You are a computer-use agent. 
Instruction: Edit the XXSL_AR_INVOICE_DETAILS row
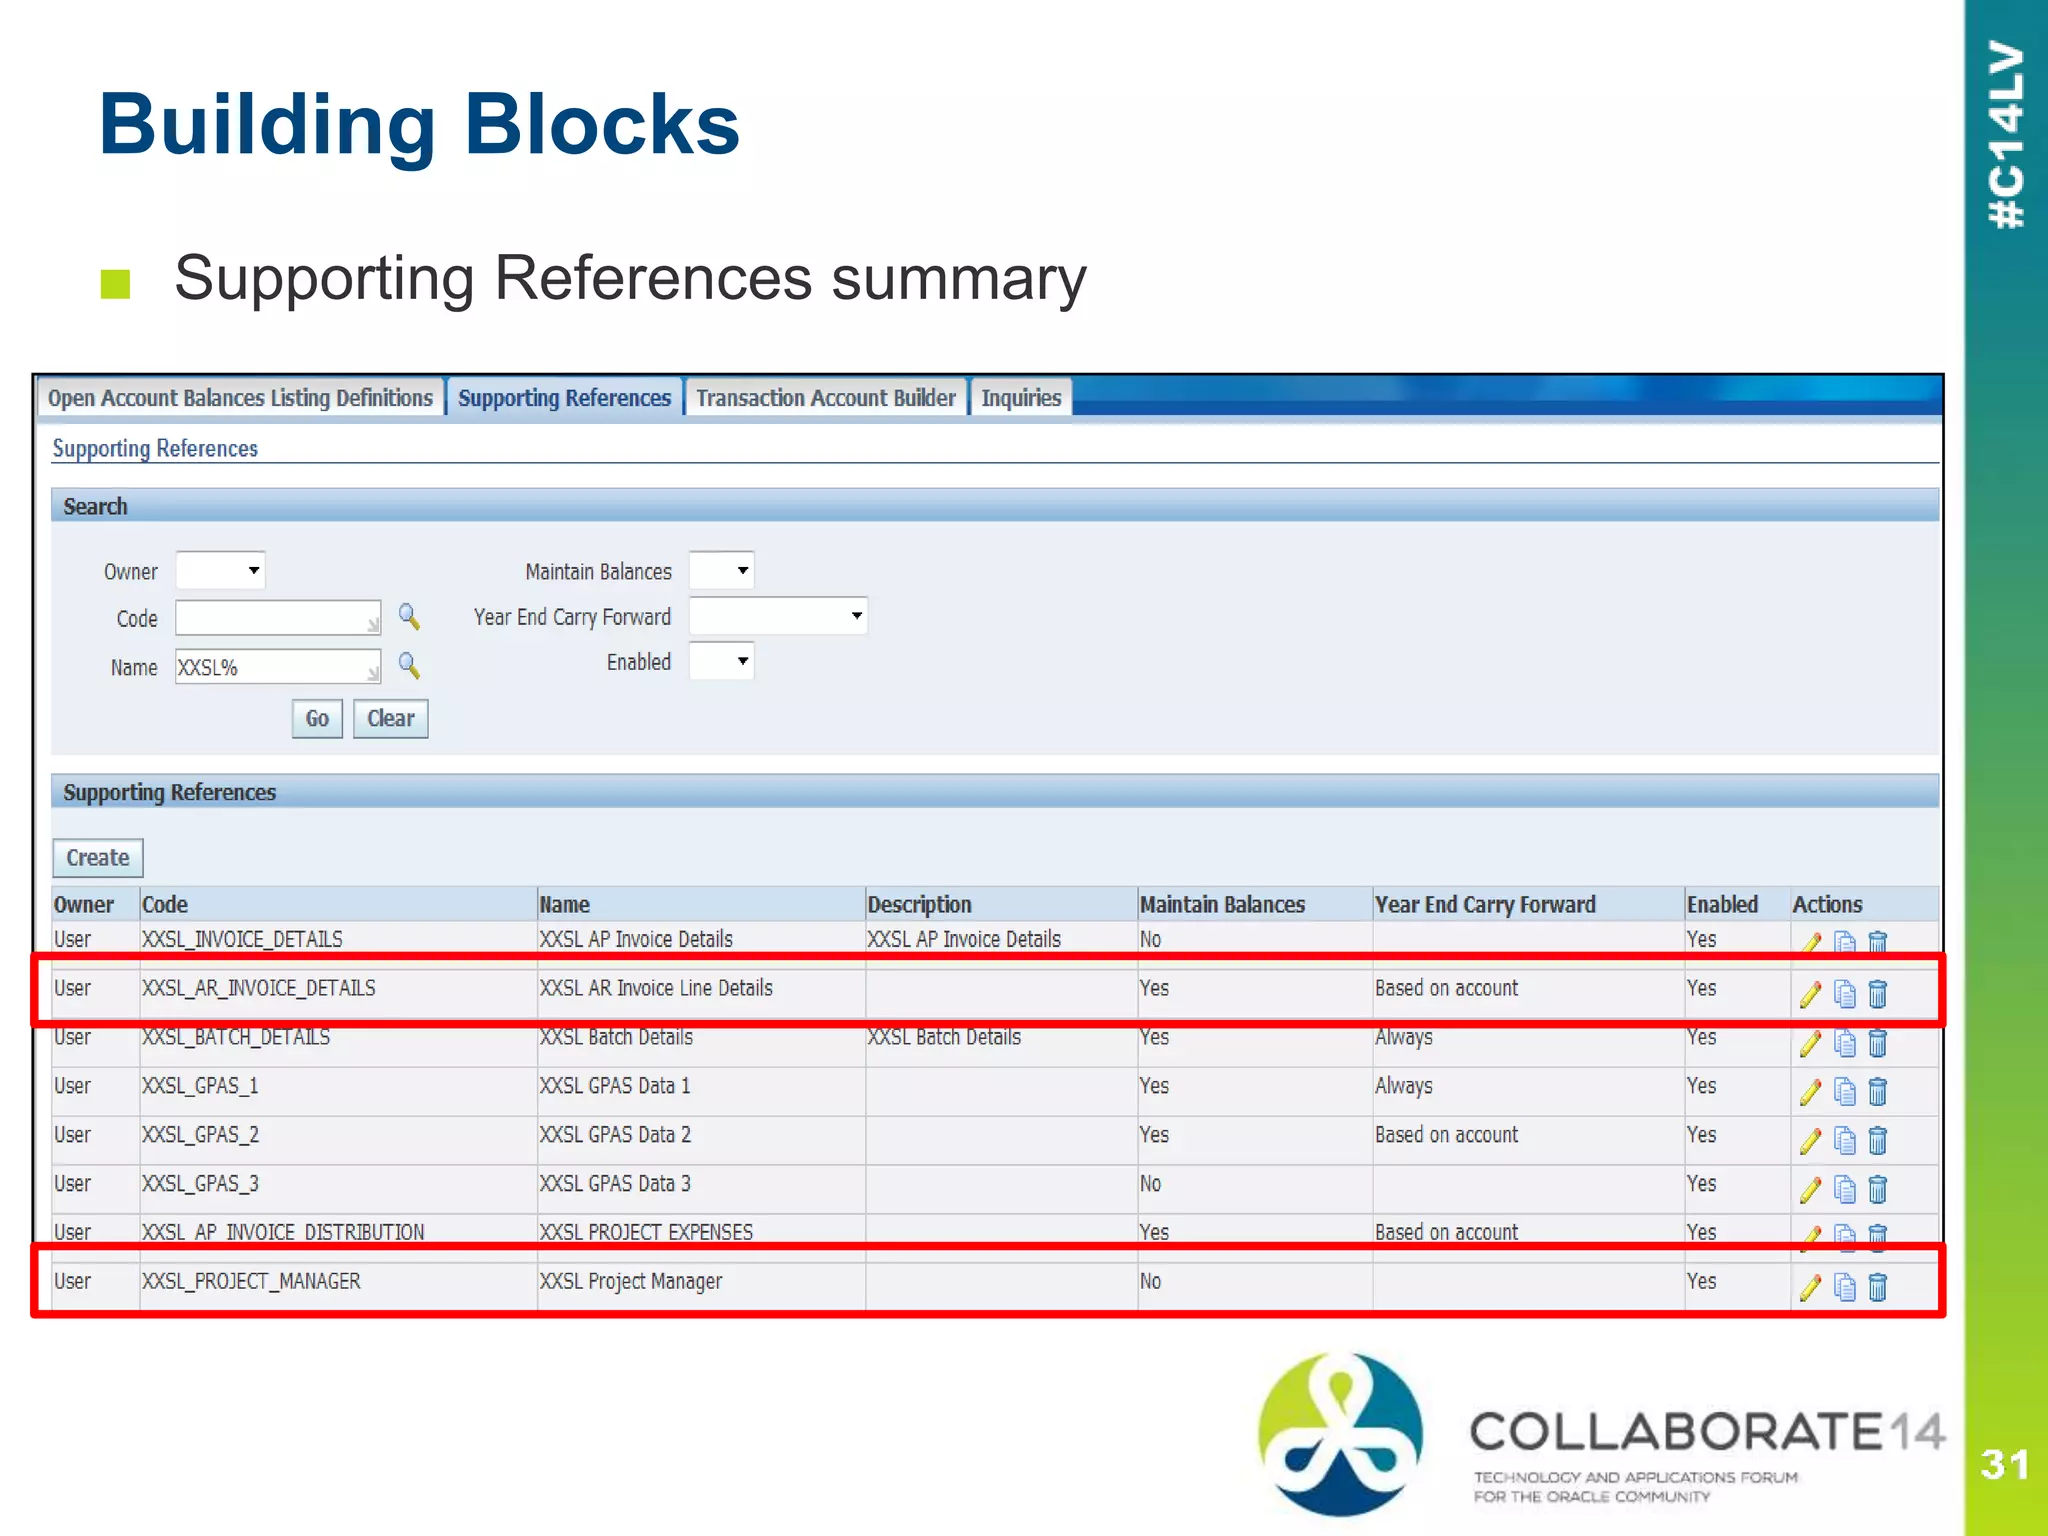pyautogui.click(x=1810, y=994)
